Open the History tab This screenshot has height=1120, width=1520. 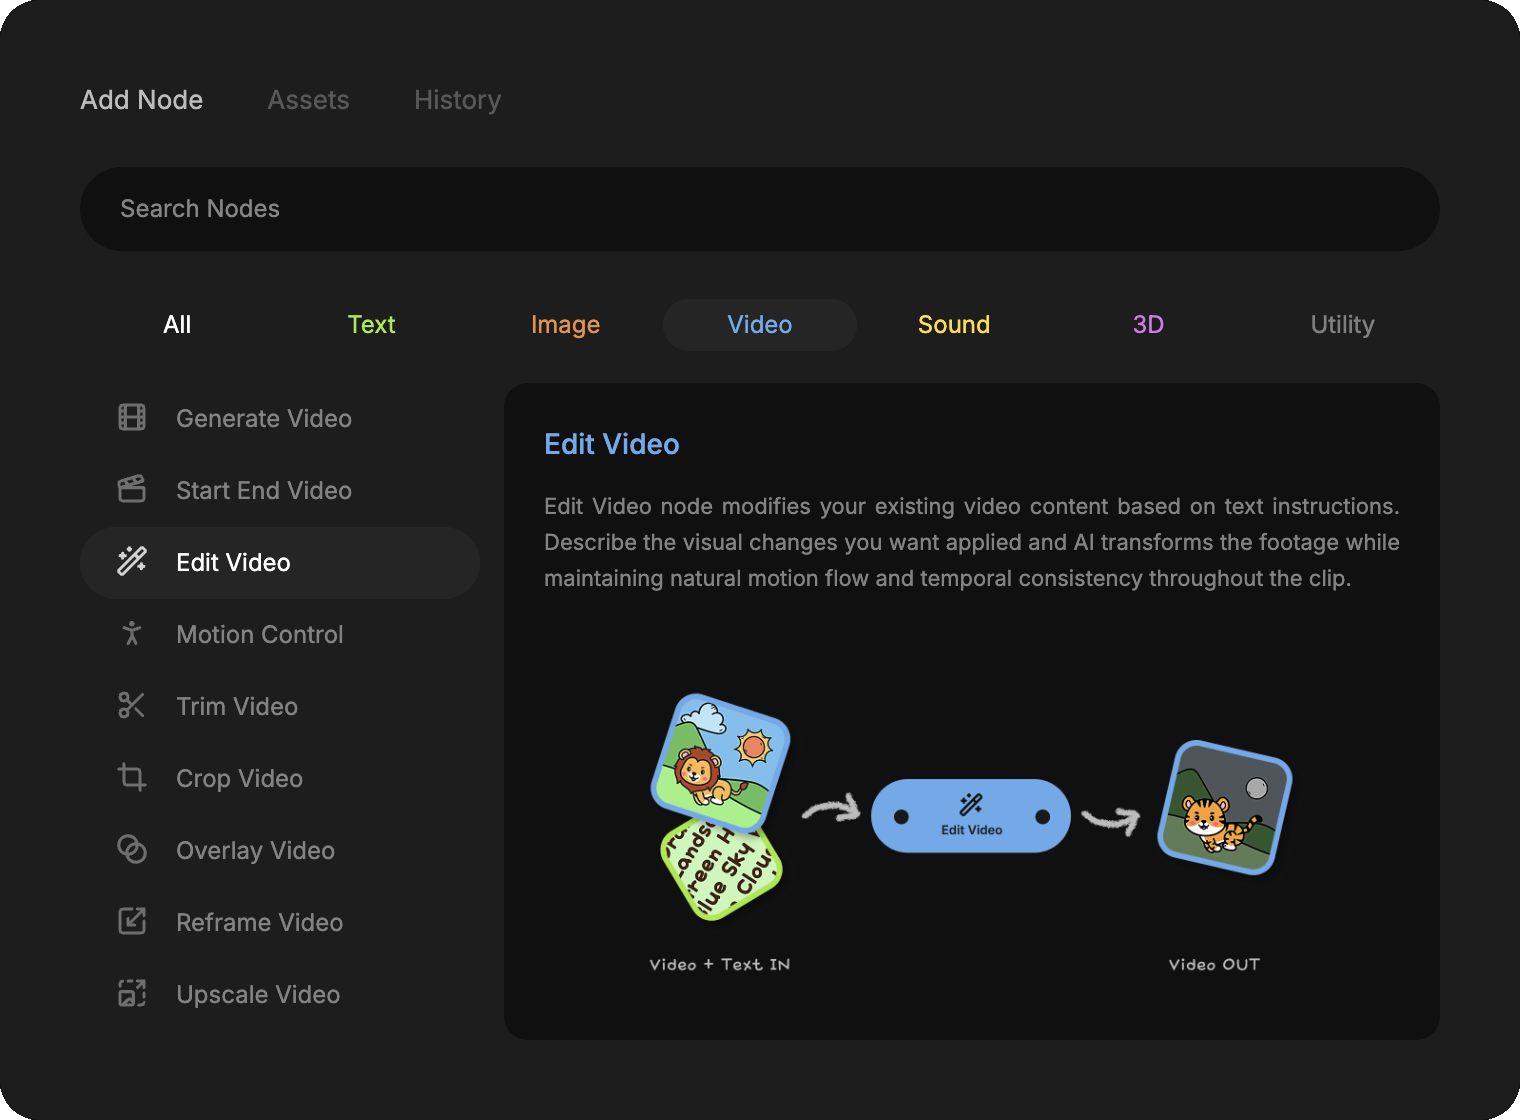457,100
